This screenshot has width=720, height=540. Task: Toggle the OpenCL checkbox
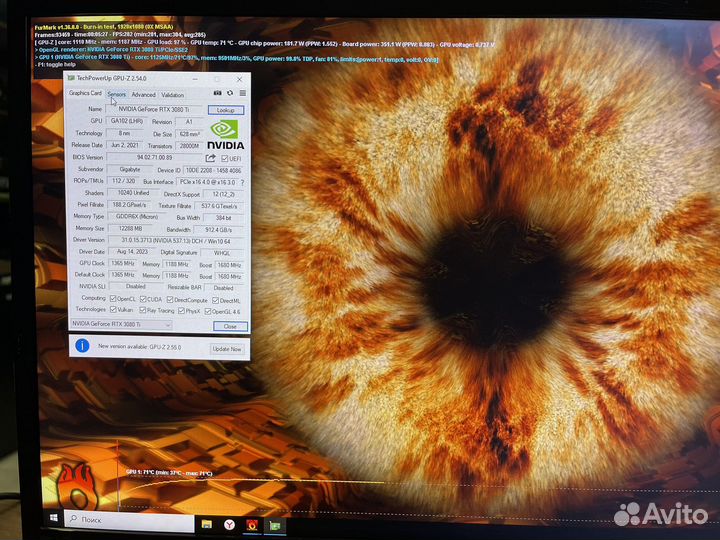[x=113, y=298]
